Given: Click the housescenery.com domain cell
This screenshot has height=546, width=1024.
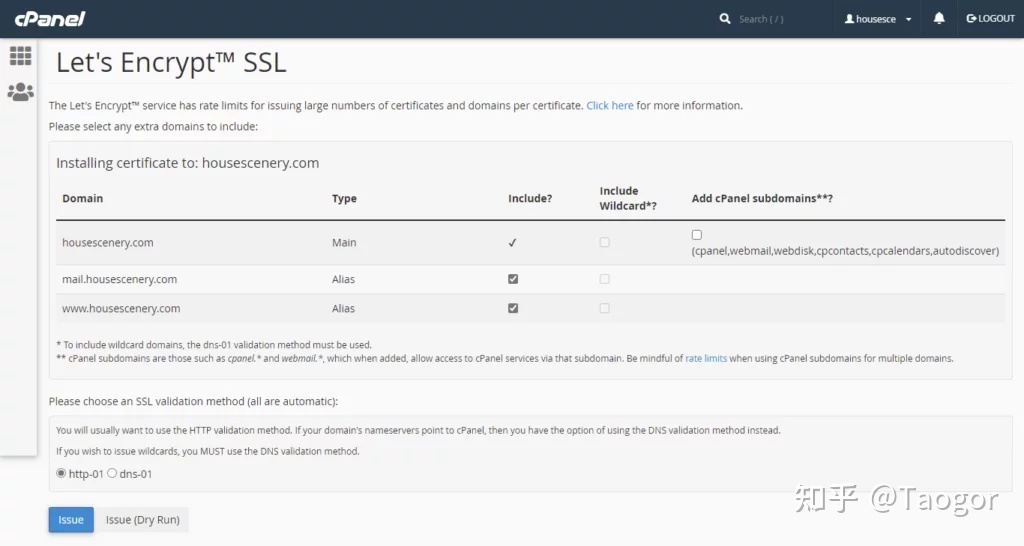Looking at the screenshot, I should pyautogui.click(x=108, y=242).
